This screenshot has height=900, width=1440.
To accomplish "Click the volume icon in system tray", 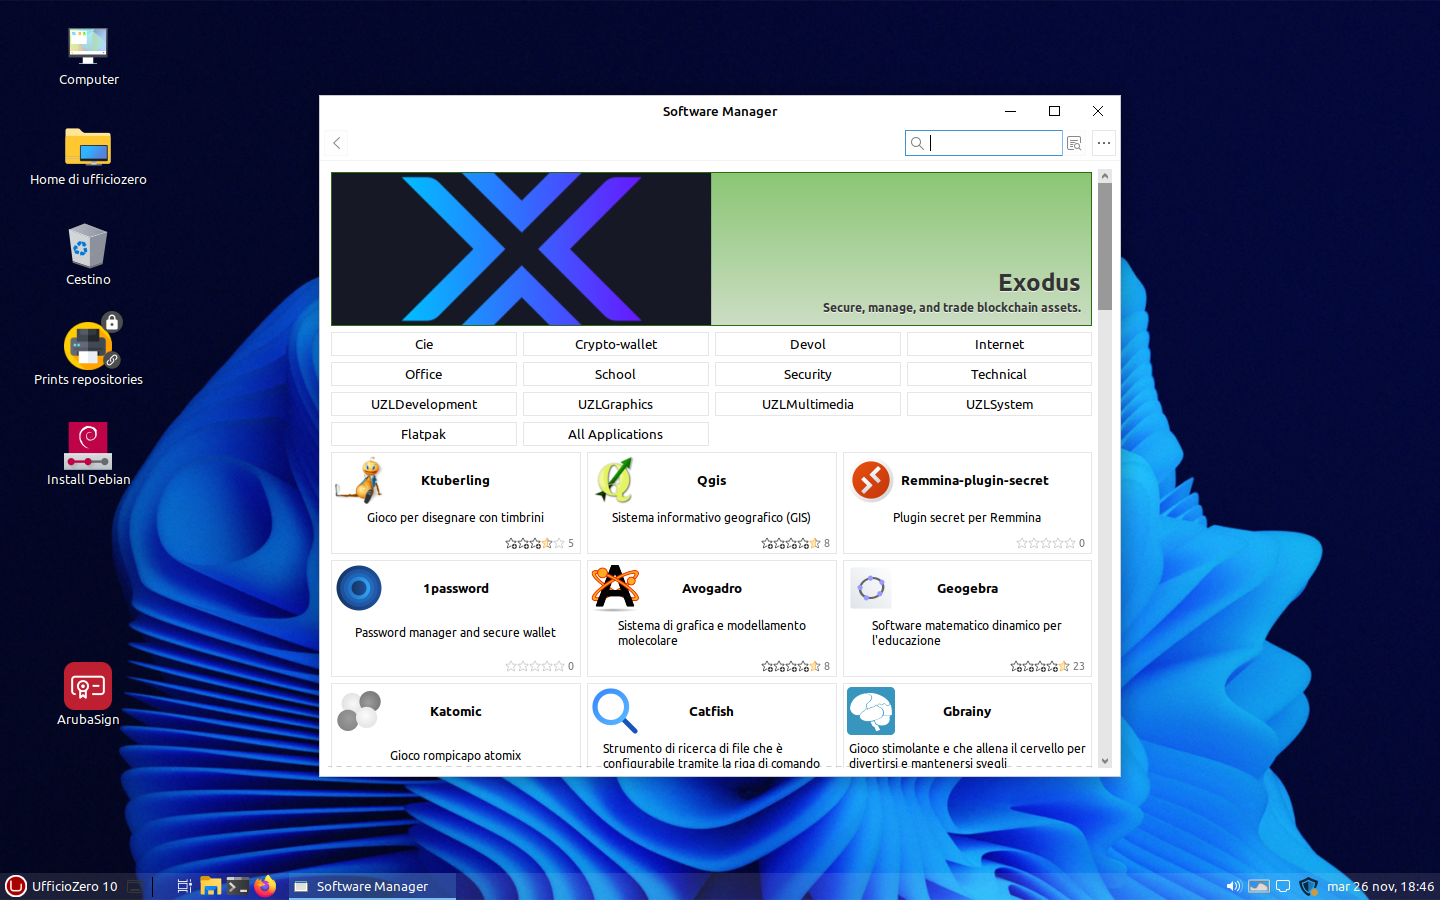I will pyautogui.click(x=1234, y=886).
